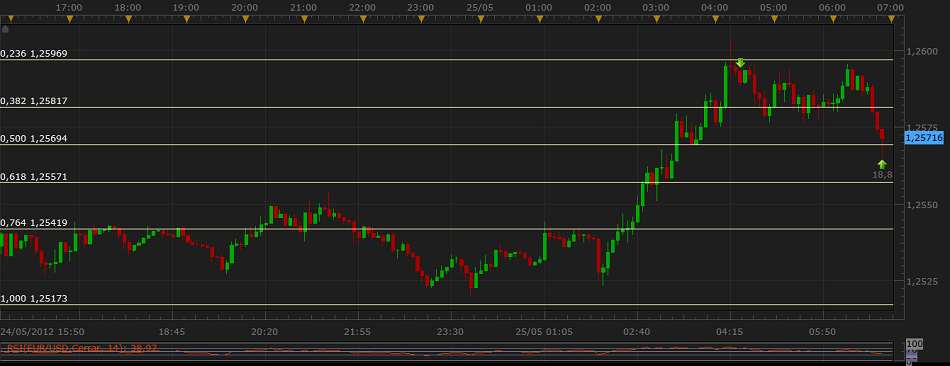The image size is (950, 366).
Task: Click the gray lock icon at chart's top-left
Action: [x=5, y=28]
